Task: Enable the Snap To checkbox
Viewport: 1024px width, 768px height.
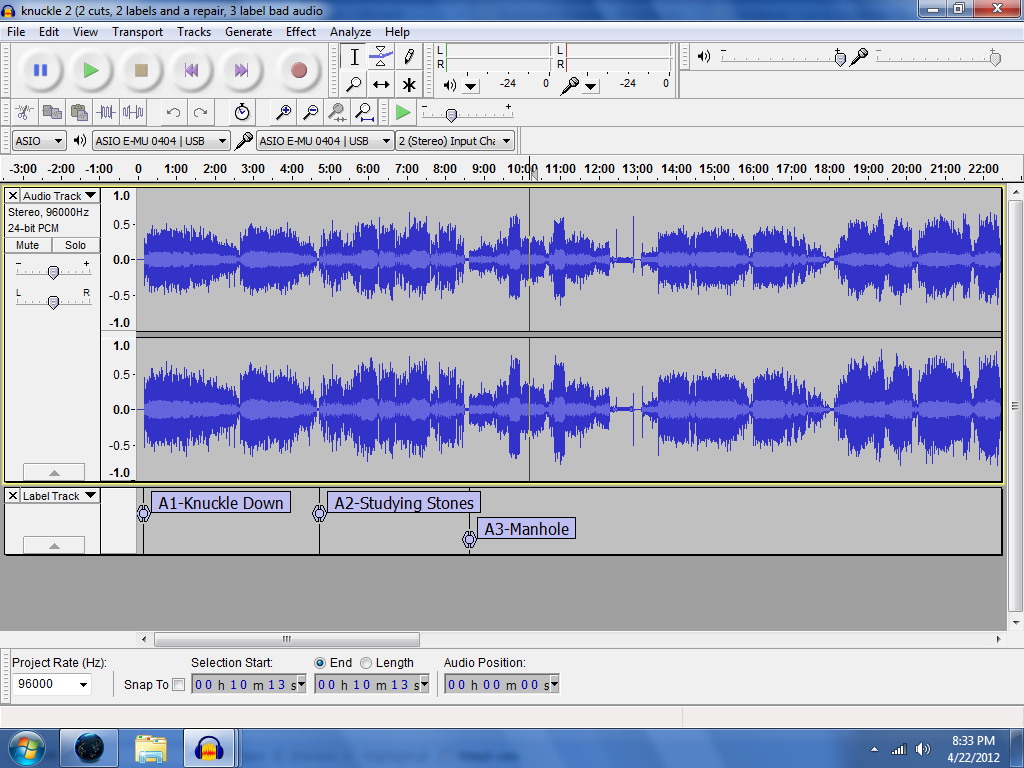Action: tap(178, 684)
